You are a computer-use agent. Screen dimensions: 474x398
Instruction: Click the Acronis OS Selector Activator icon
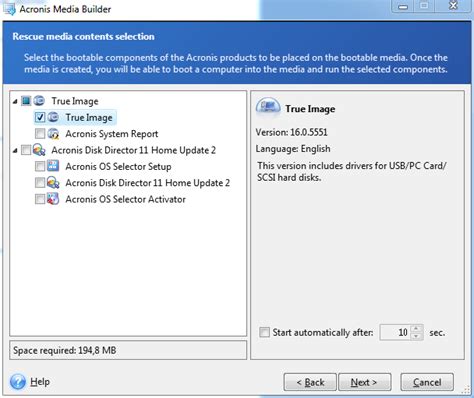[x=53, y=199]
